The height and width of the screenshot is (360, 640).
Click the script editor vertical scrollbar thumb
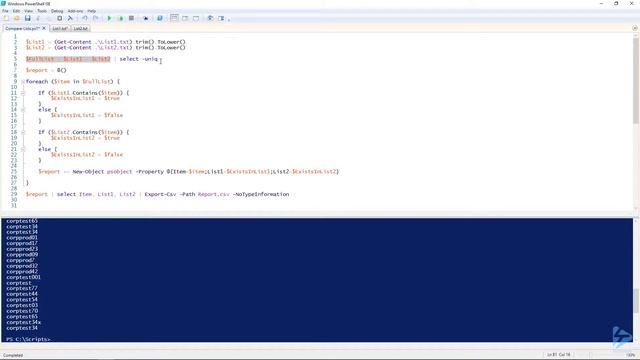click(636, 81)
